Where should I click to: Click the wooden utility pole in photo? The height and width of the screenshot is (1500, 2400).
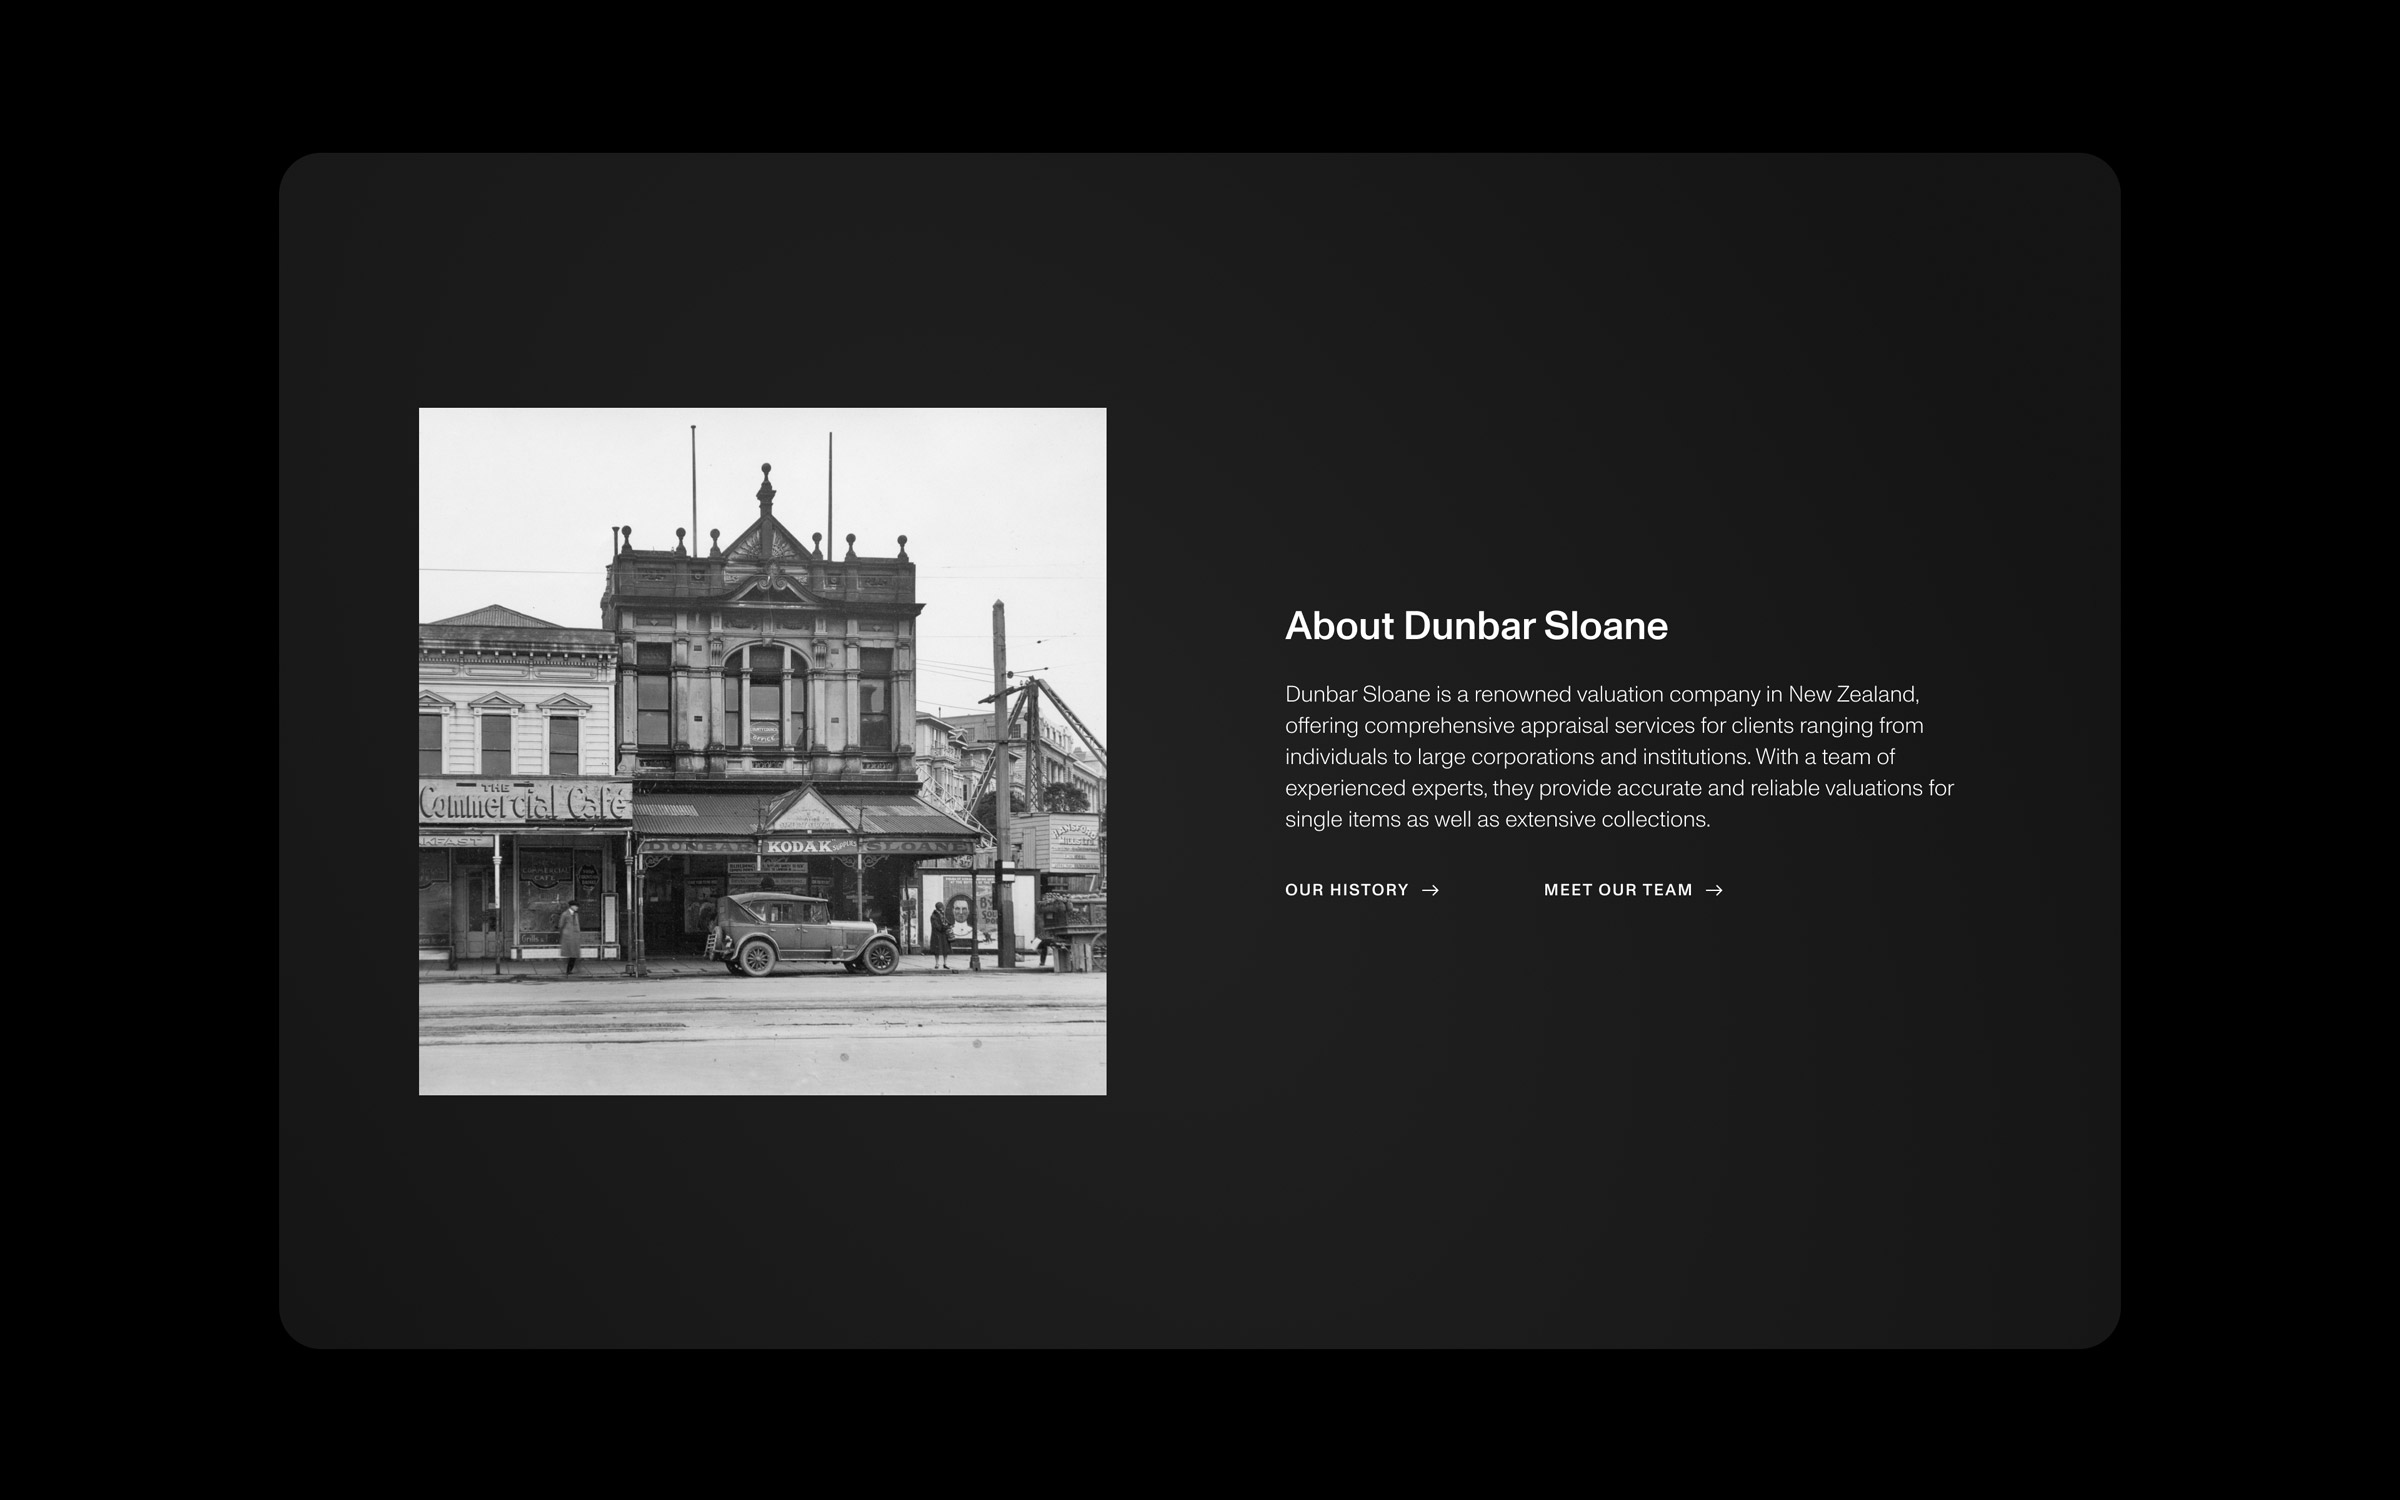(1000, 780)
